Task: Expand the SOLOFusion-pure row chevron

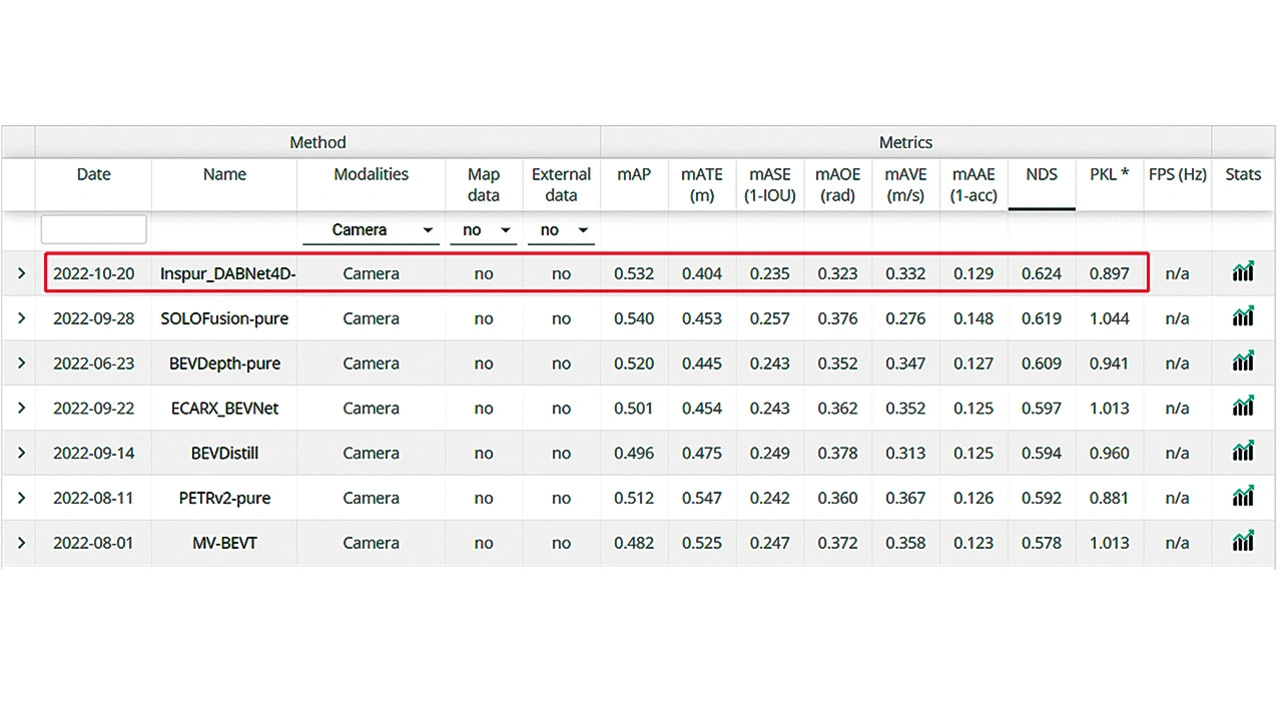Action: click(x=21, y=318)
